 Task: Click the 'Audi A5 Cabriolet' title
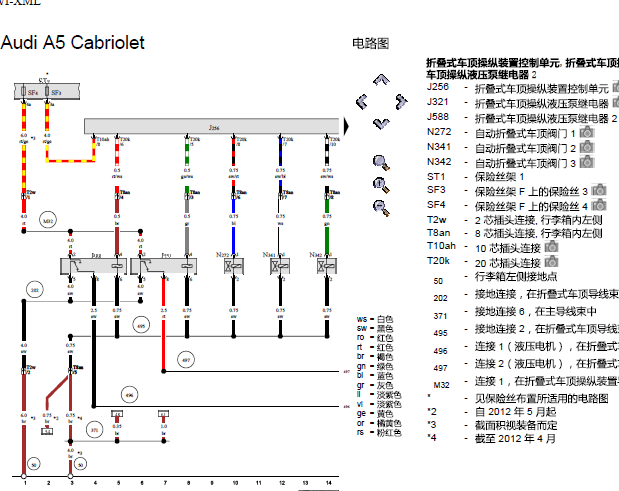pos(73,43)
